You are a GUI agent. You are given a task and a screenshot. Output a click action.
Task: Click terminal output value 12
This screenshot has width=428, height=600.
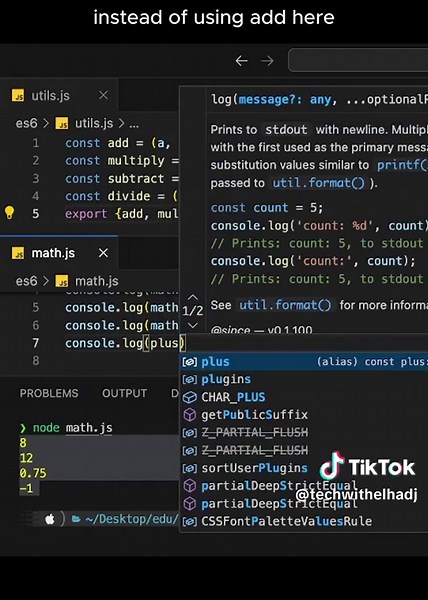coord(26,458)
